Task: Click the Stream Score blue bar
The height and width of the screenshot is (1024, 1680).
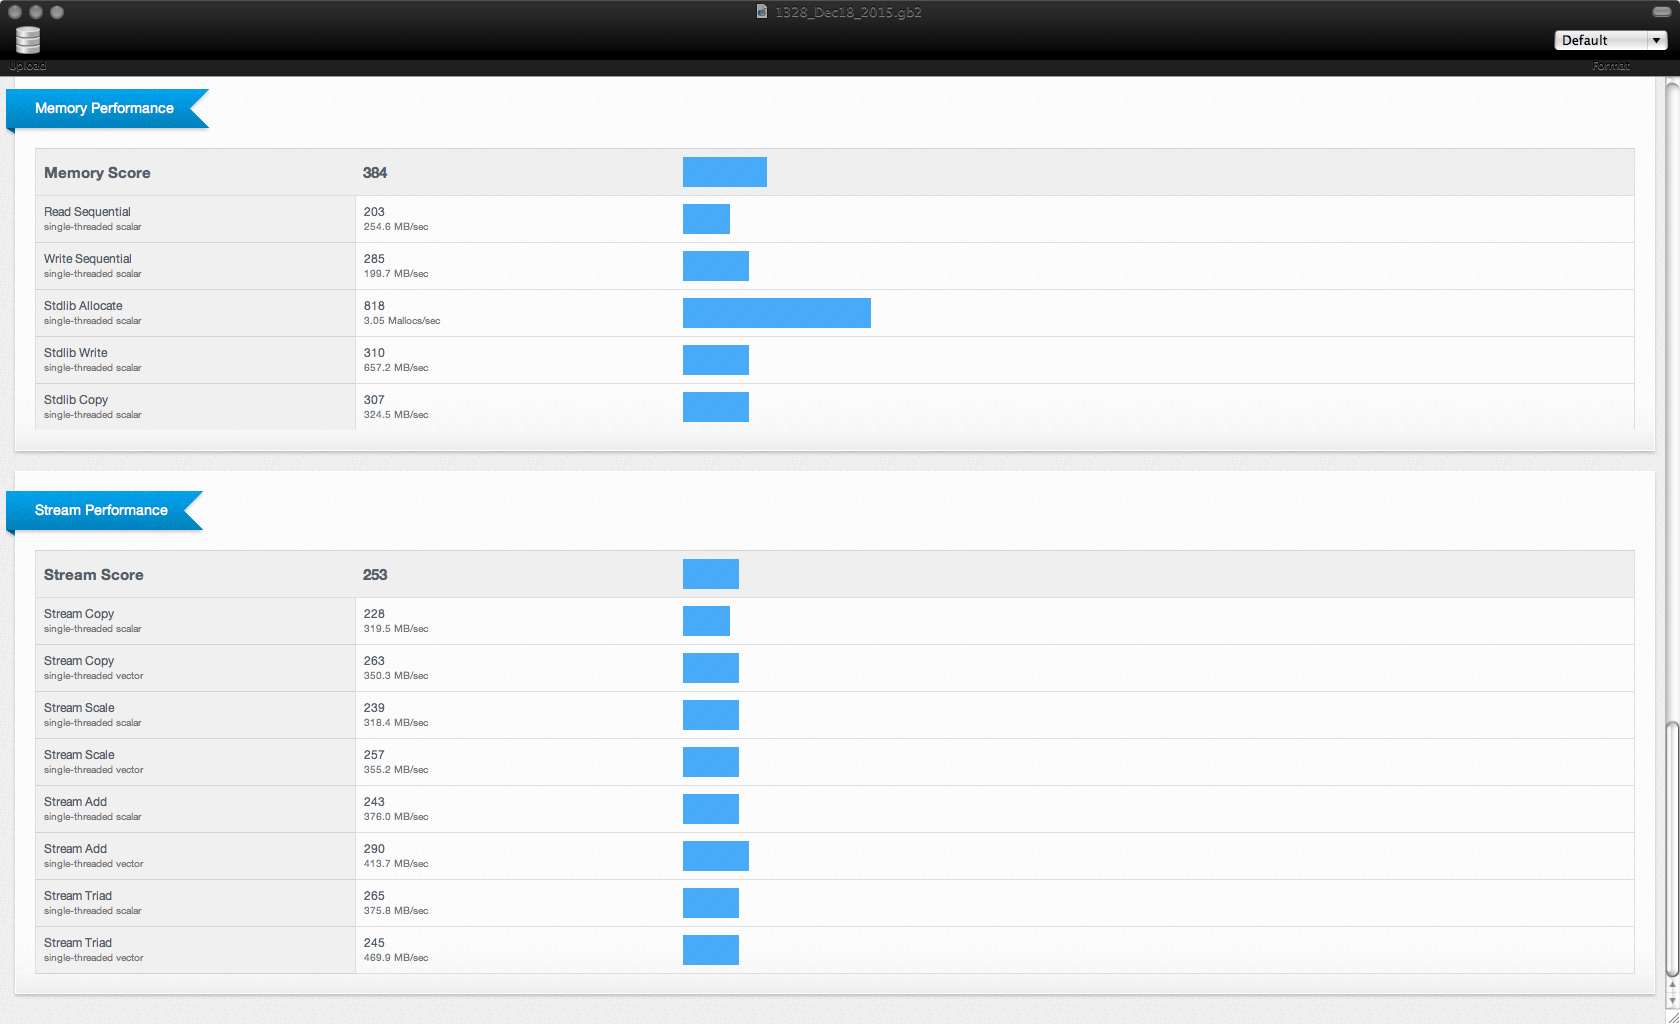Action: point(711,574)
